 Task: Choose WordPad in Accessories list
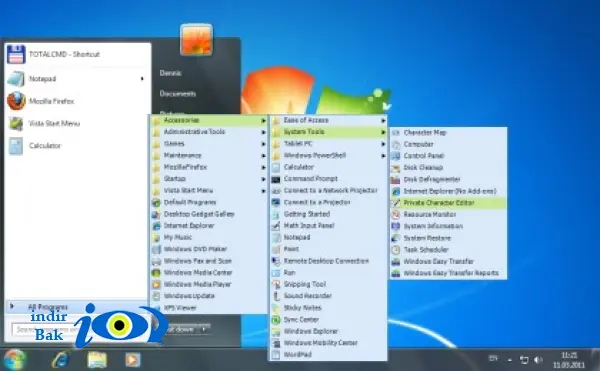(x=329, y=355)
